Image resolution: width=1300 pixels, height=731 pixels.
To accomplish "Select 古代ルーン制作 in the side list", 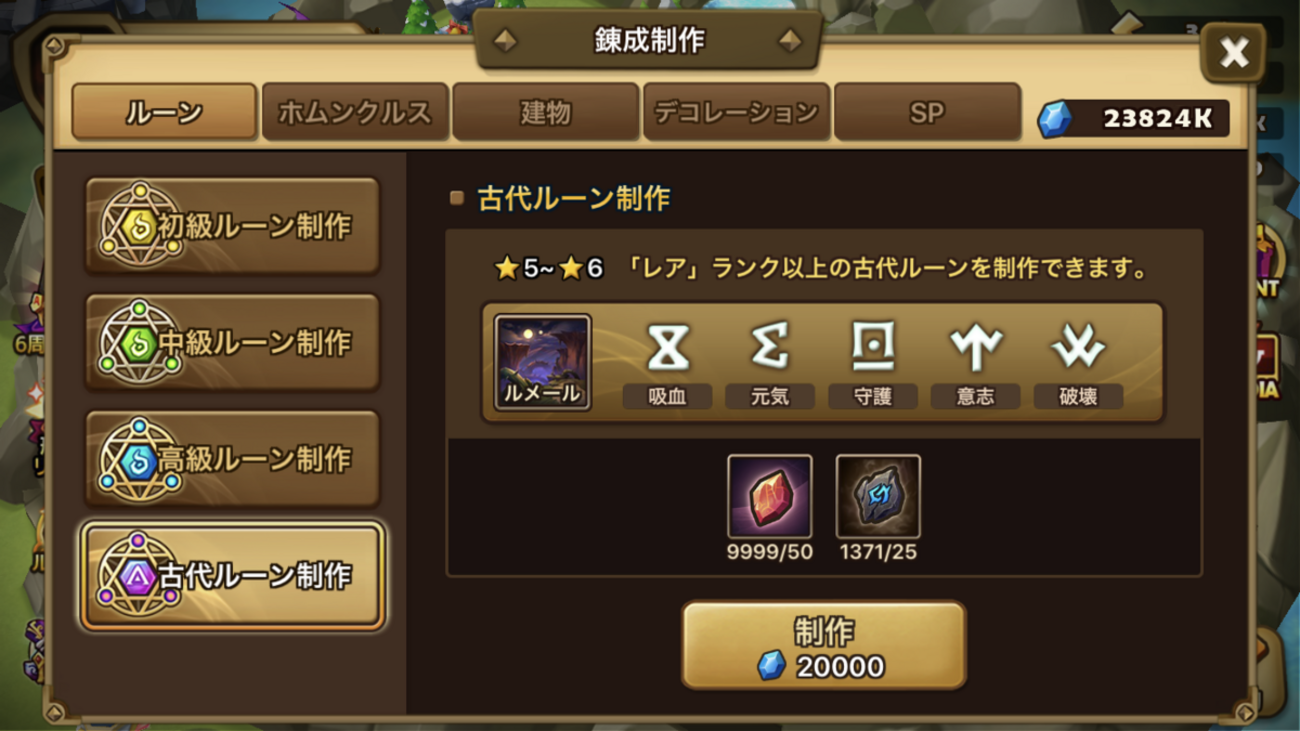I will [233, 575].
